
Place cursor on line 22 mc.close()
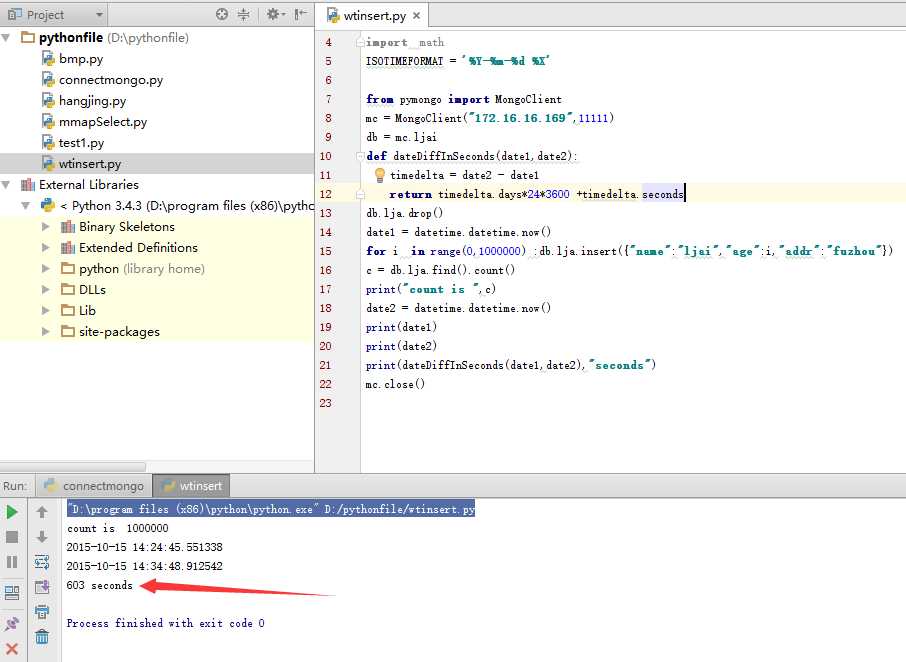click(x=395, y=384)
